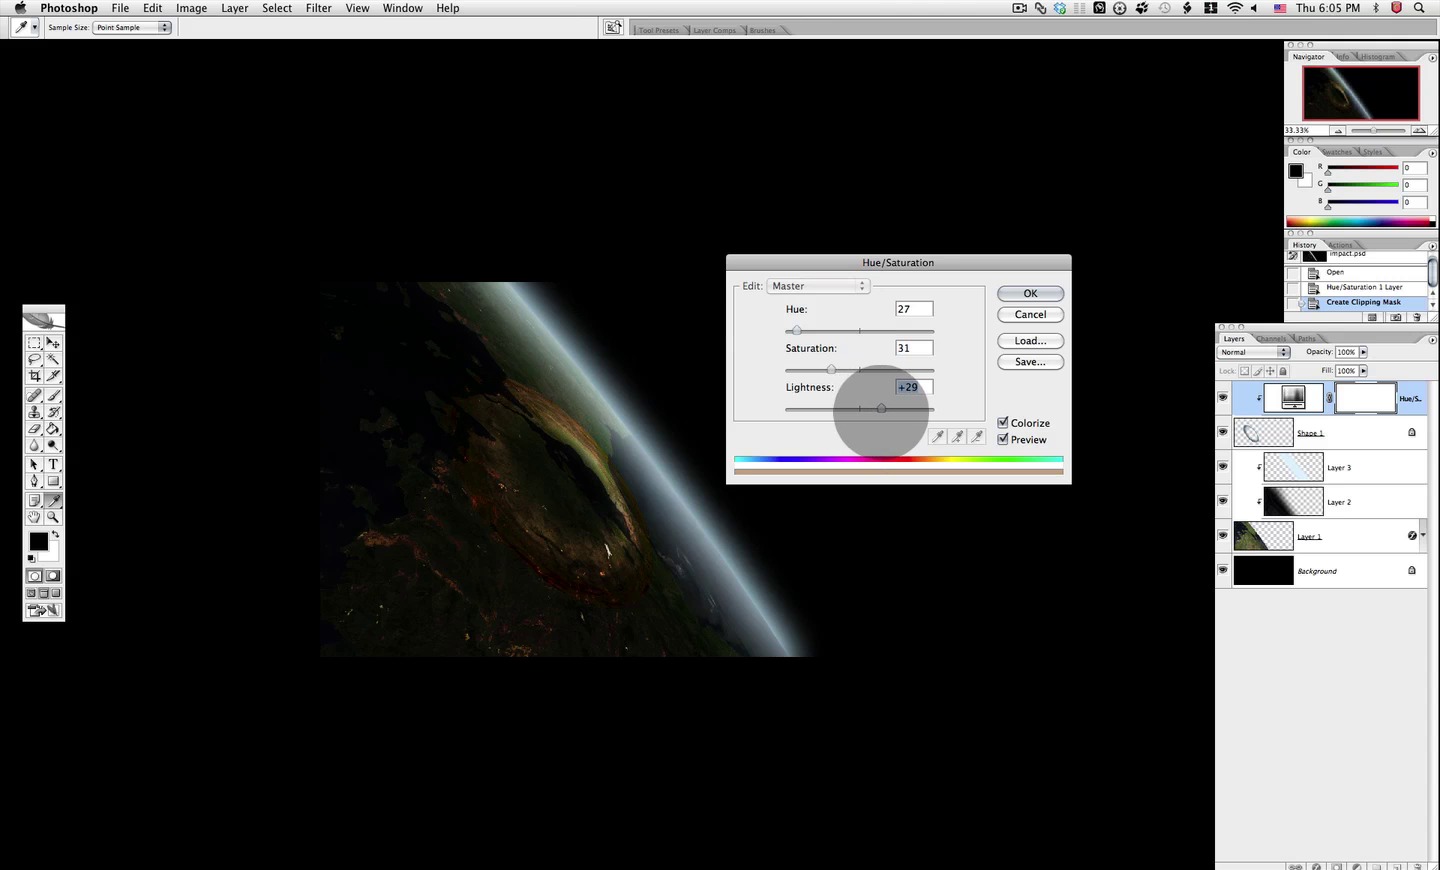Click the Load... button
Screen dimensions: 1440x870
coord(1030,341)
